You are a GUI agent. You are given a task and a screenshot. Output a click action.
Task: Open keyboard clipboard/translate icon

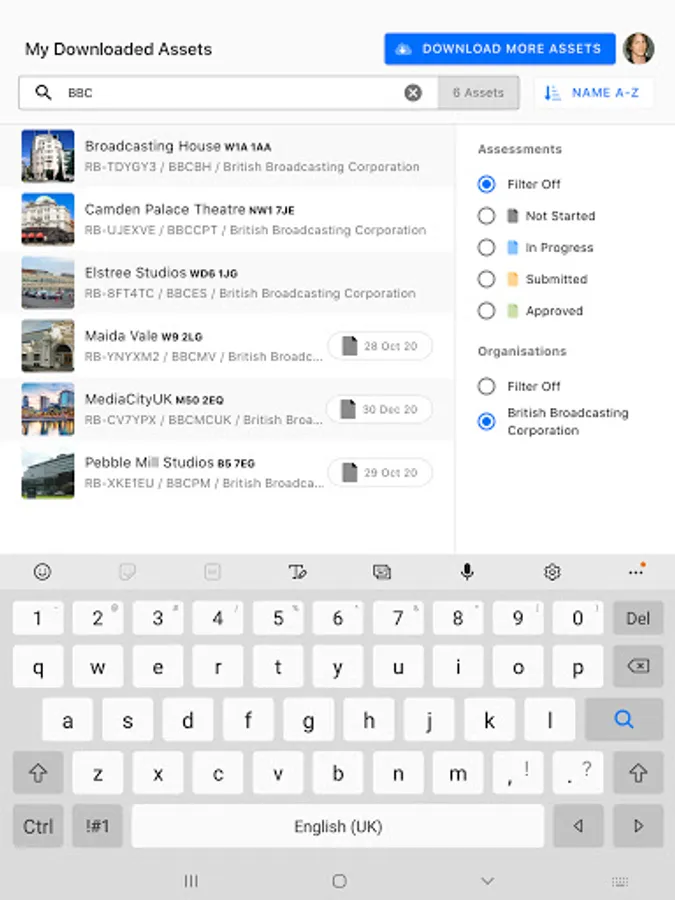tap(382, 572)
